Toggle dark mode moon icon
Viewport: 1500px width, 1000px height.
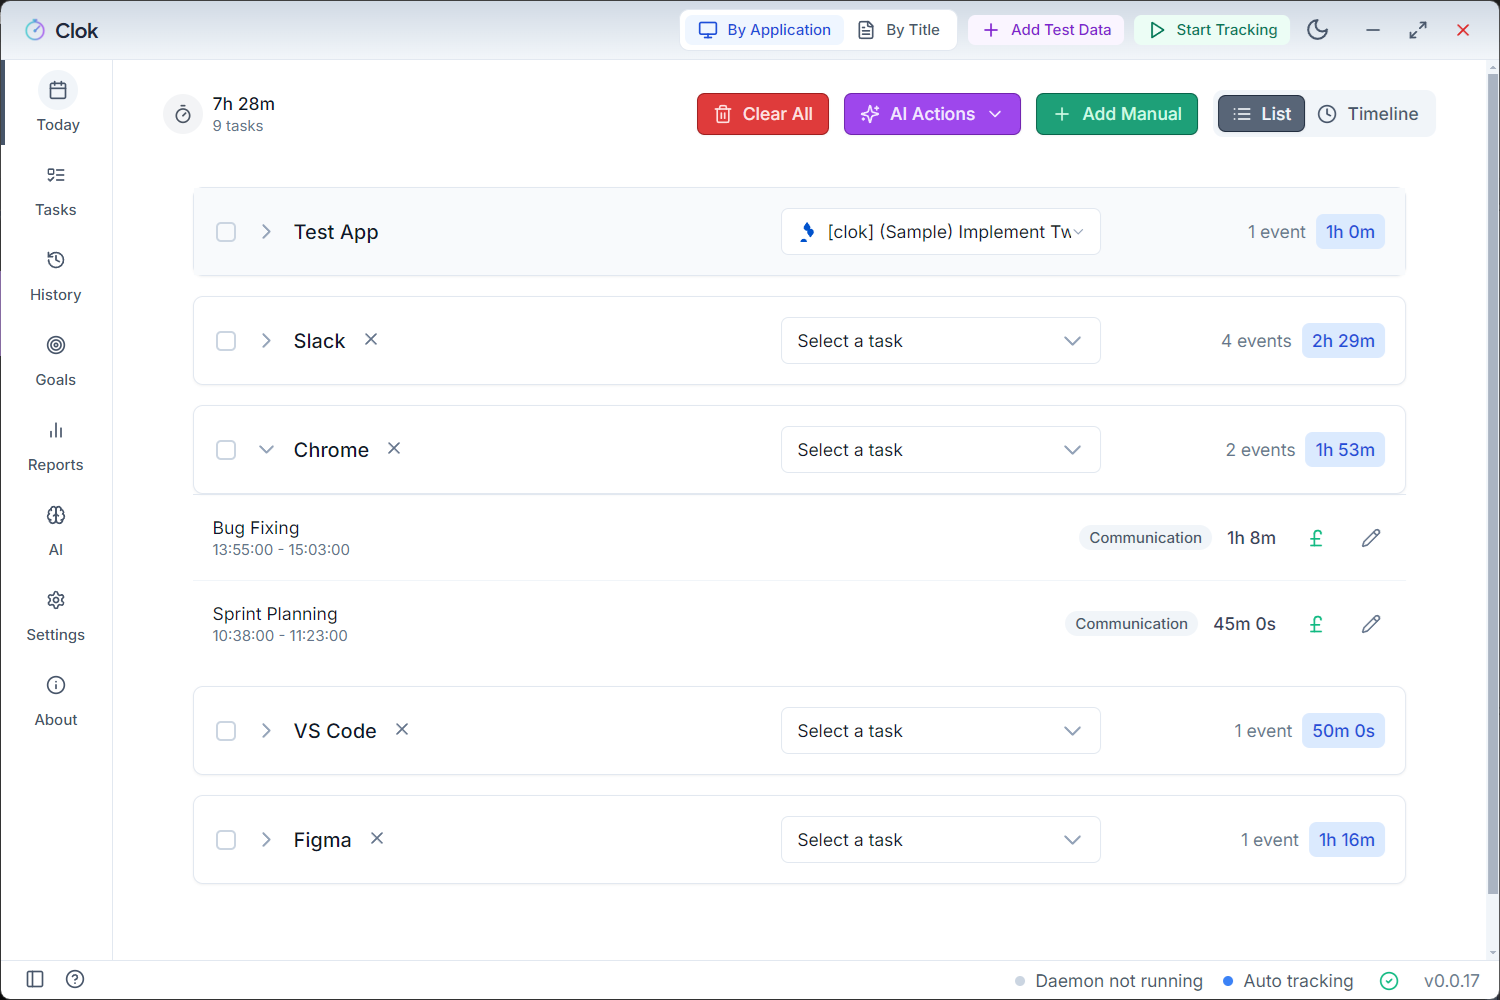(x=1318, y=30)
